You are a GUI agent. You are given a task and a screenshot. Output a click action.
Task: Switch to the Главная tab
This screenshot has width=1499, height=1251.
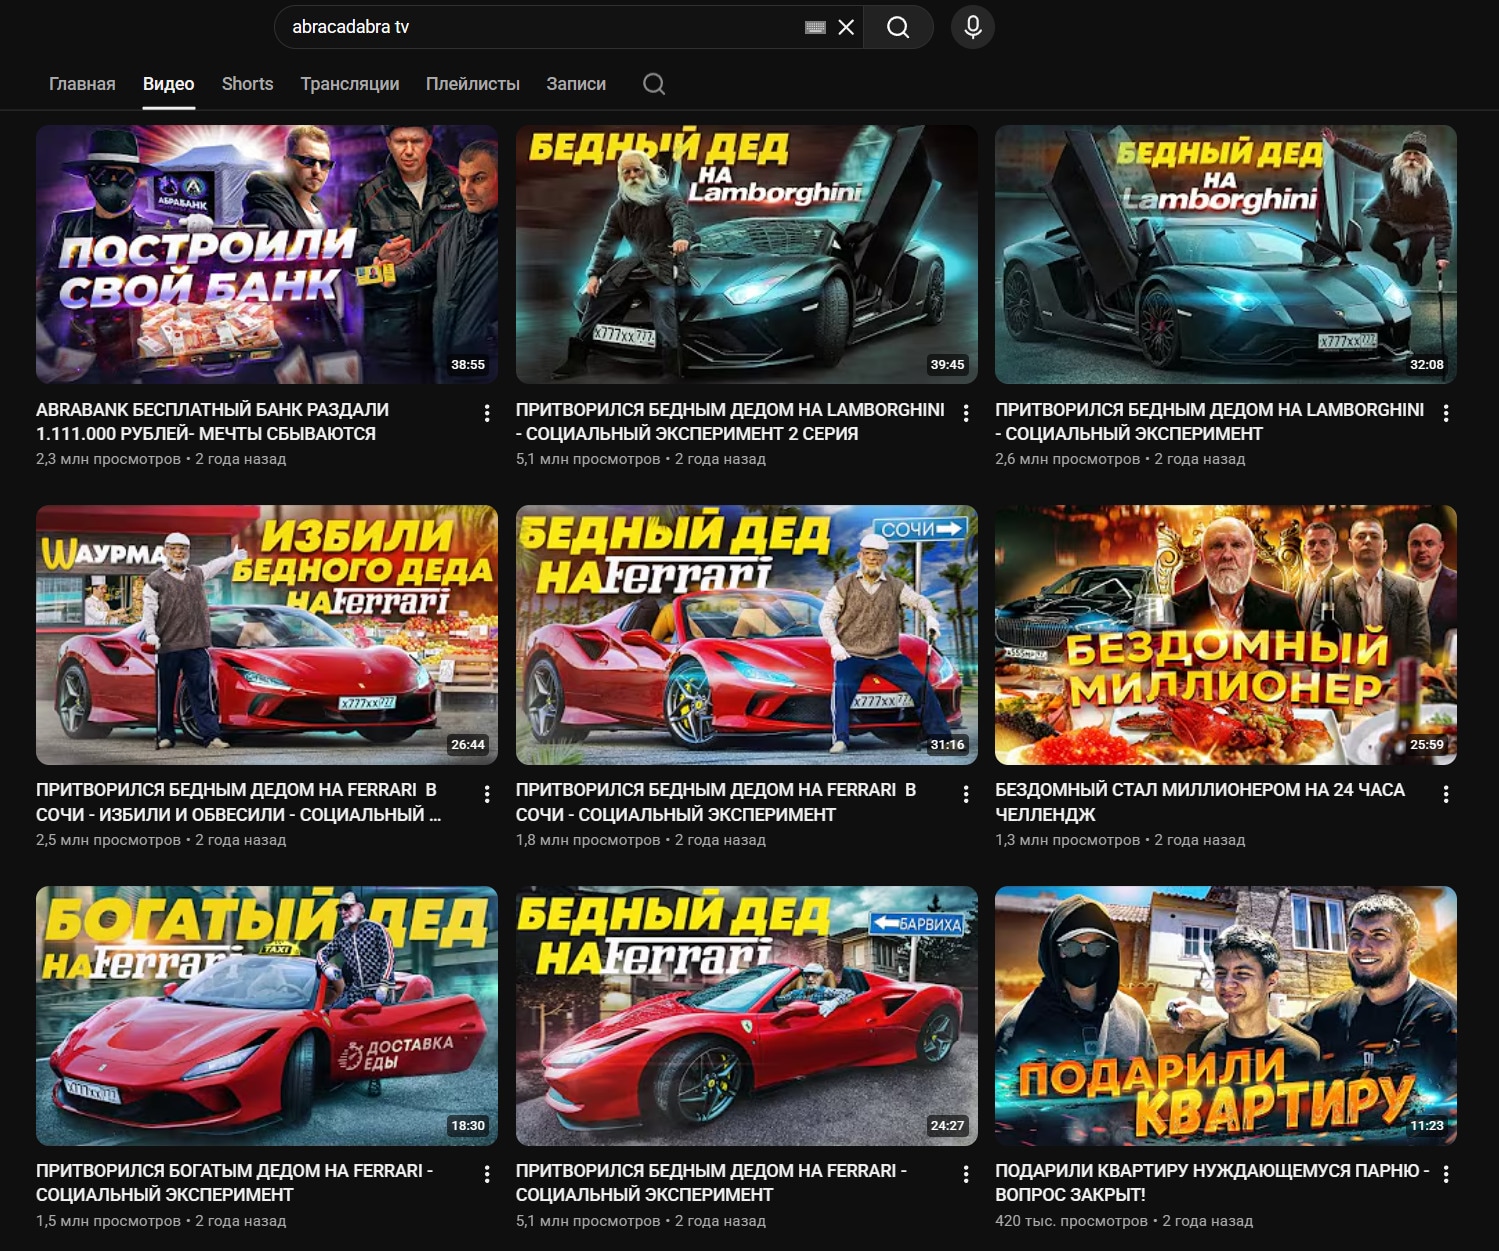(82, 84)
